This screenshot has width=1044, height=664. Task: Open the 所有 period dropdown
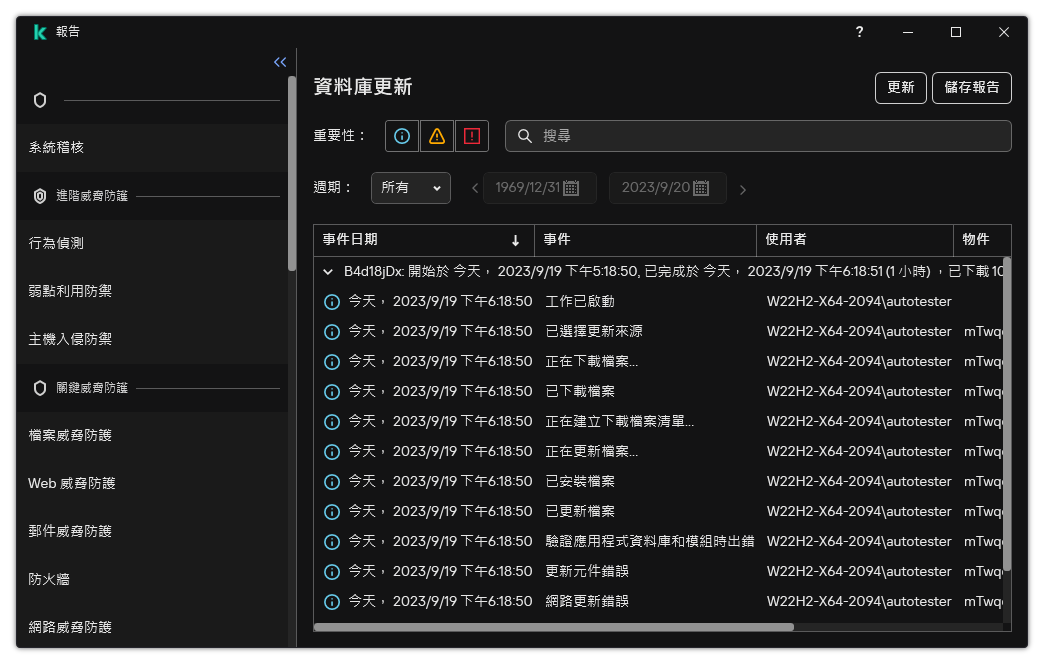410,187
